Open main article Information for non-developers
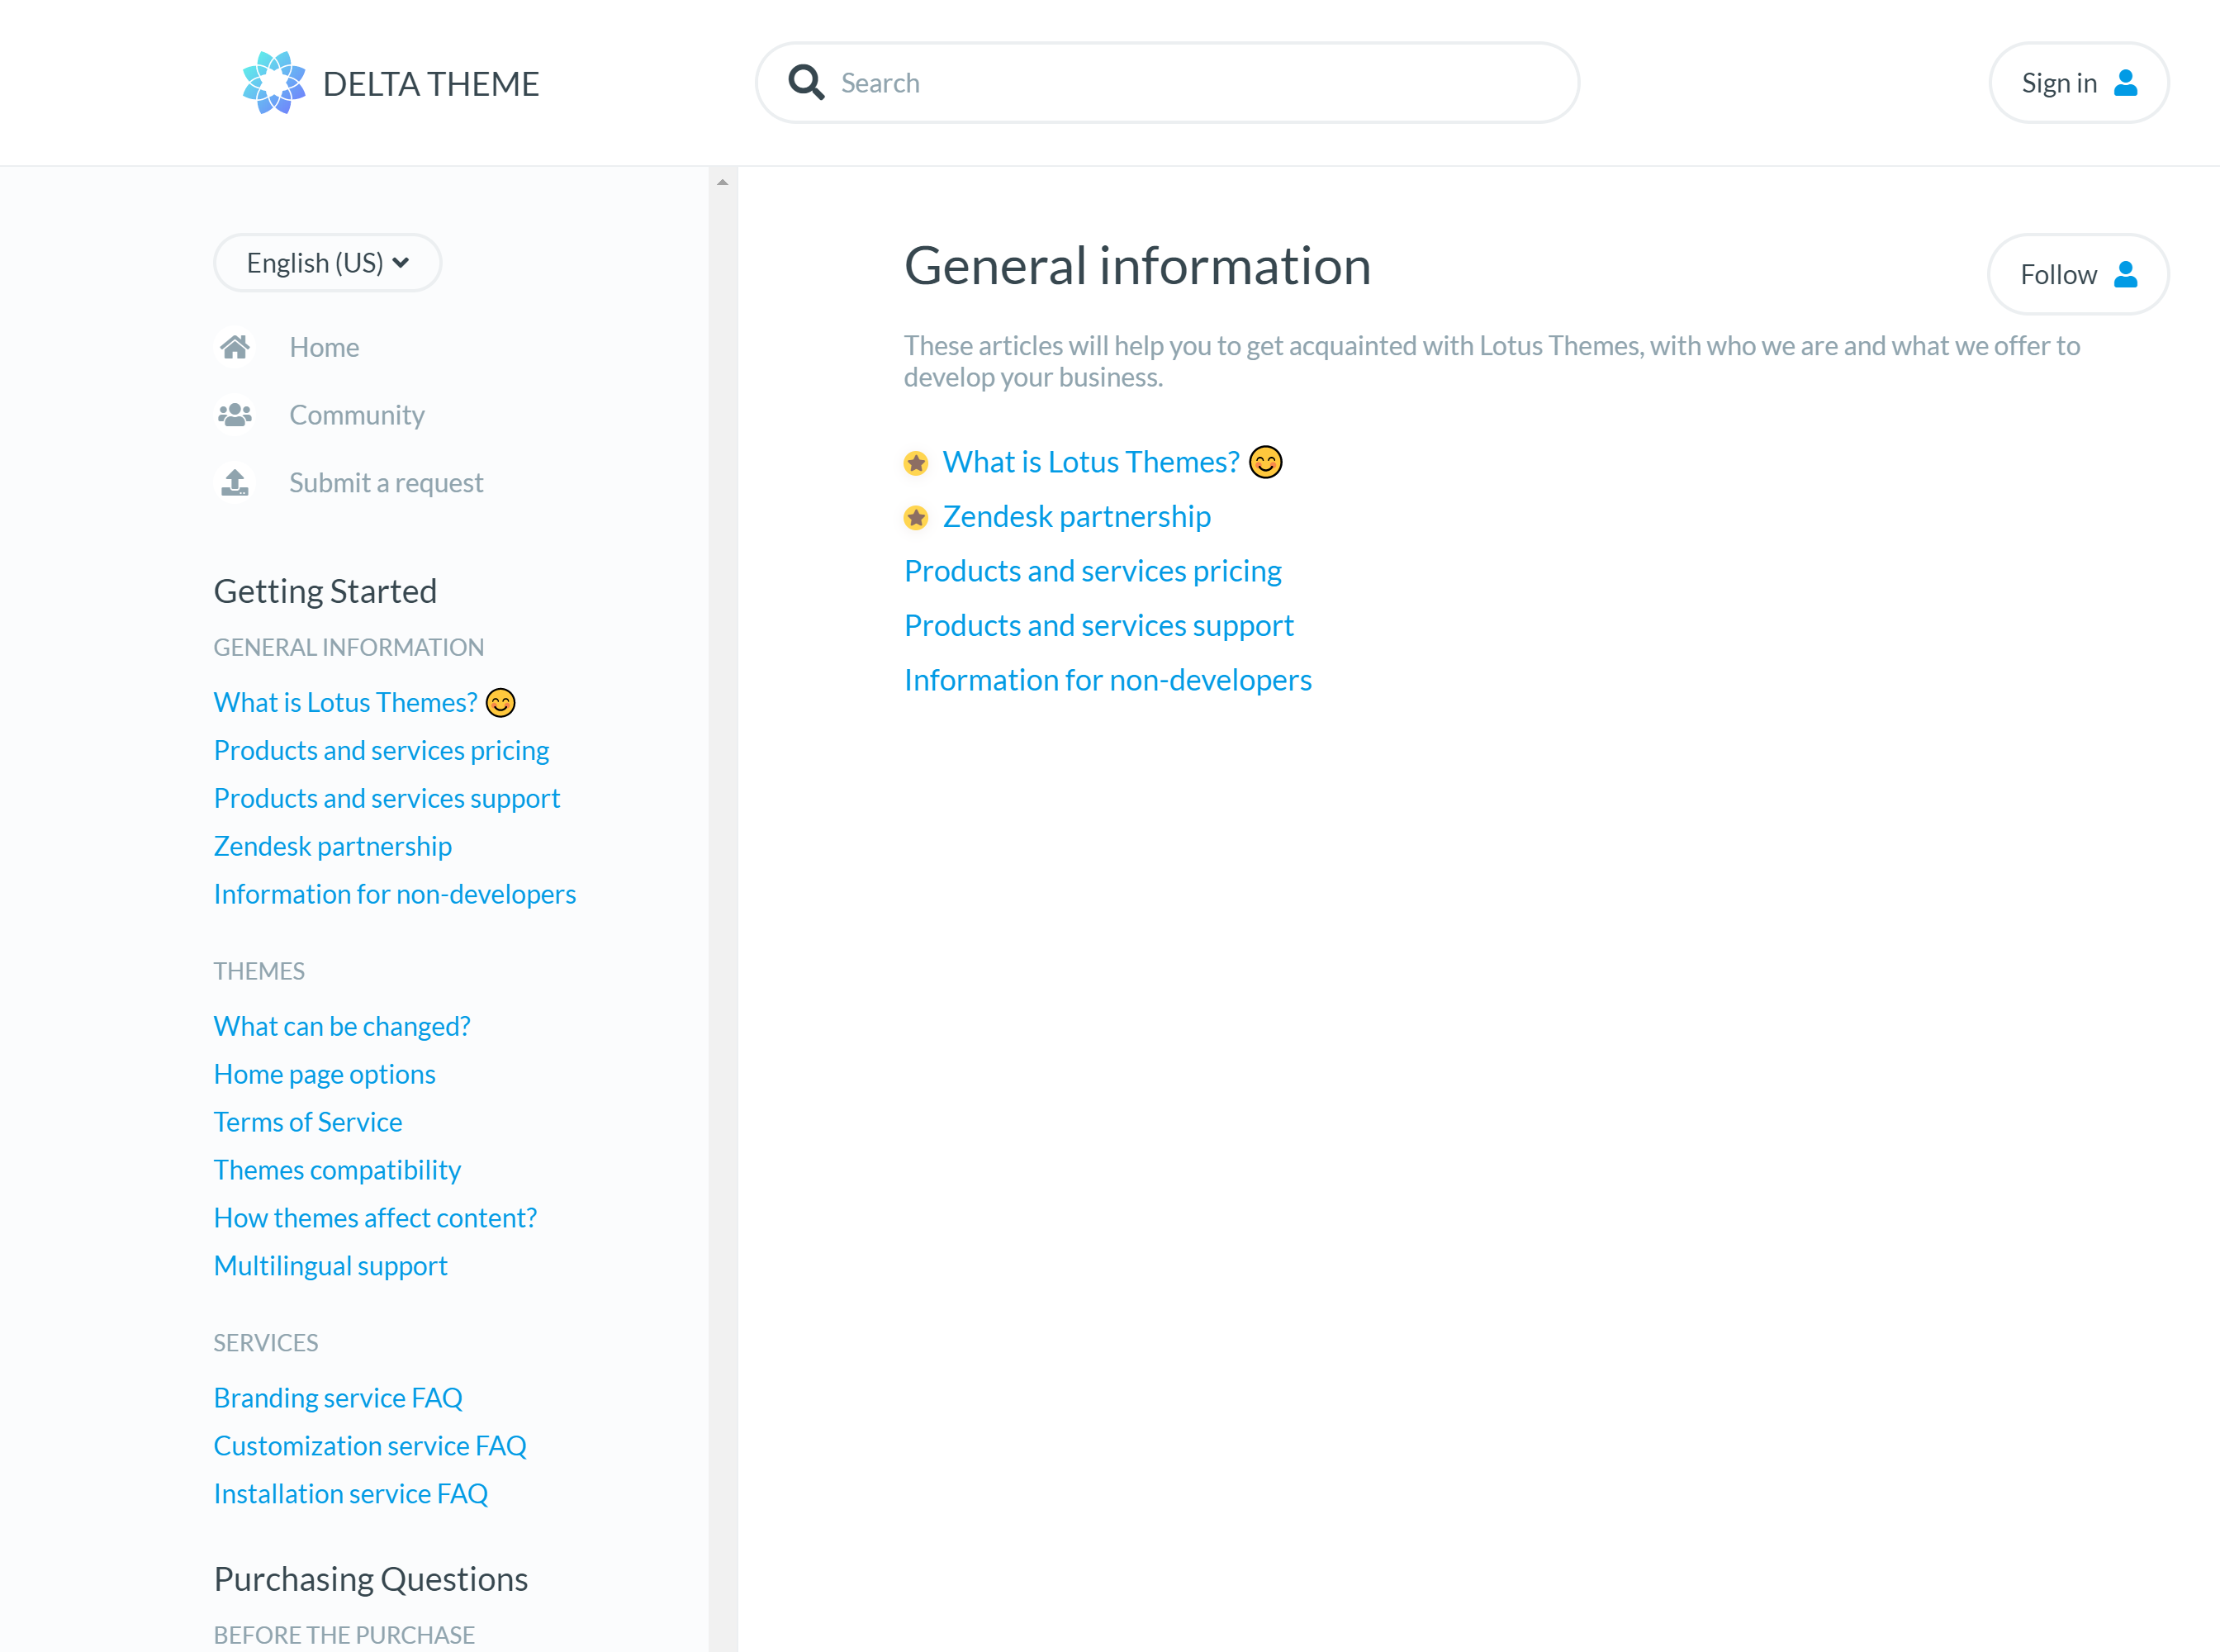The image size is (2220, 1652). click(1108, 680)
